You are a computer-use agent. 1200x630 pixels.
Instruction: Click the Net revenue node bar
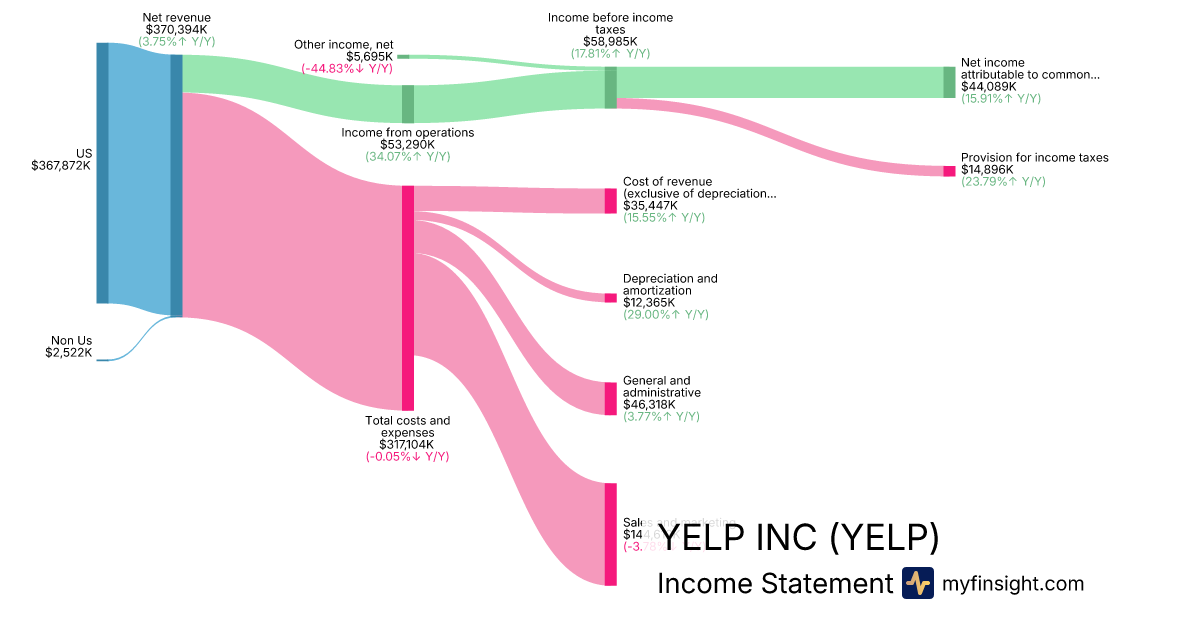click(176, 185)
